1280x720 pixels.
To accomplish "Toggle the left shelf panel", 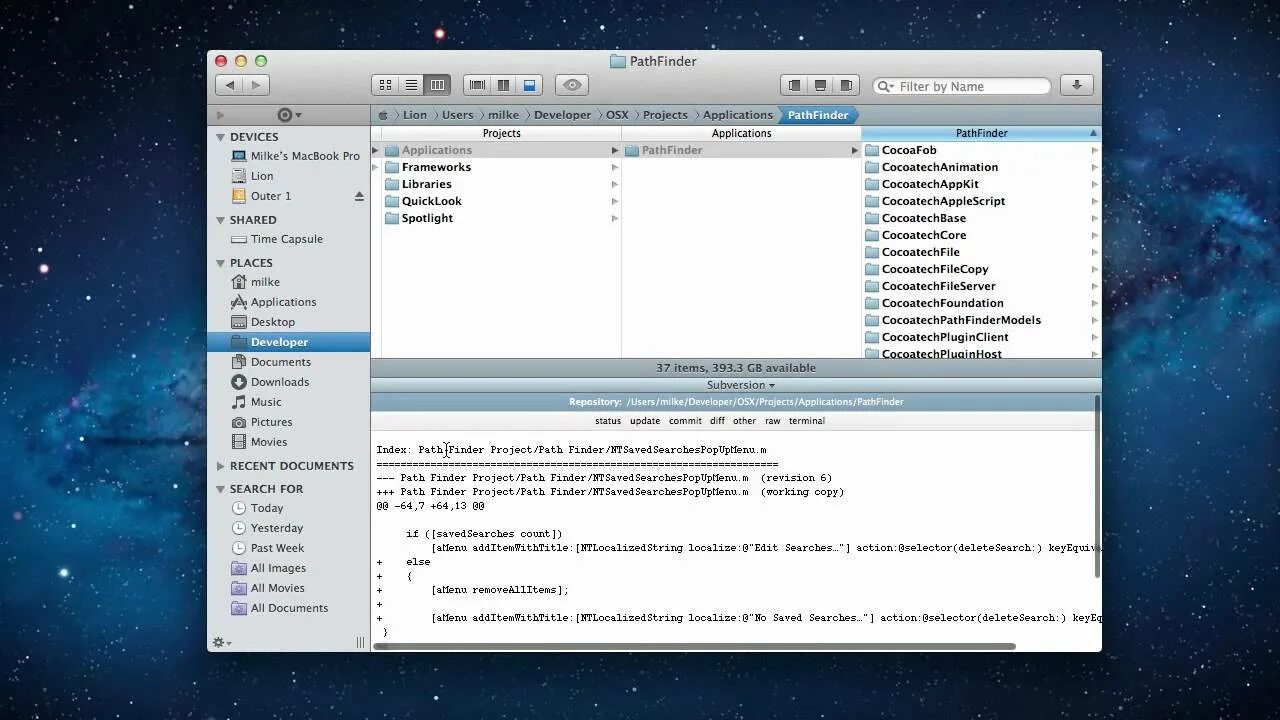I will pyautogui.click(x=794, y=86).
